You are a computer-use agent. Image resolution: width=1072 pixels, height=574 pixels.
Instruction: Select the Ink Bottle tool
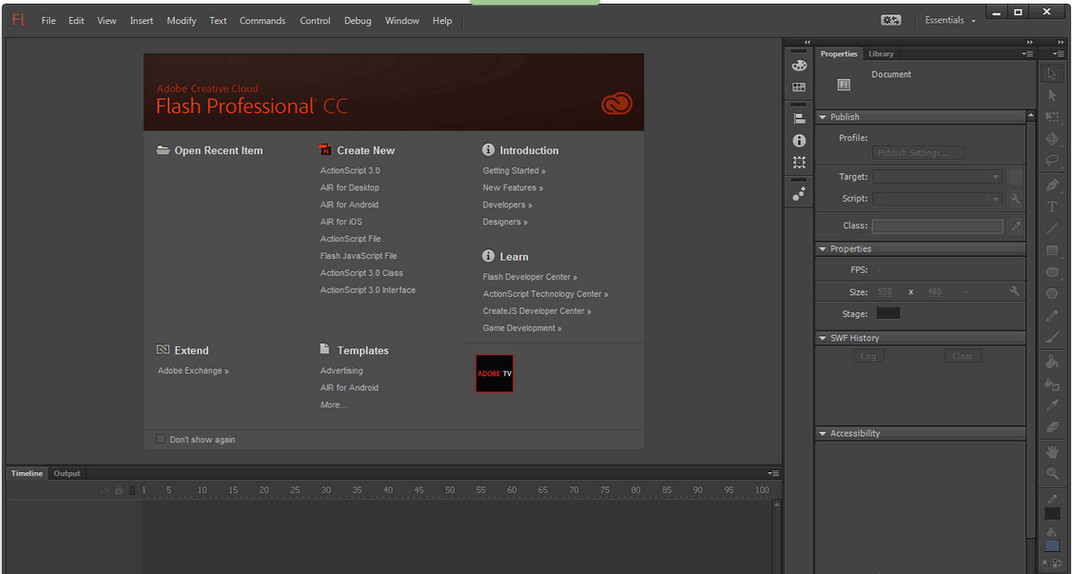coord(1052,384)
